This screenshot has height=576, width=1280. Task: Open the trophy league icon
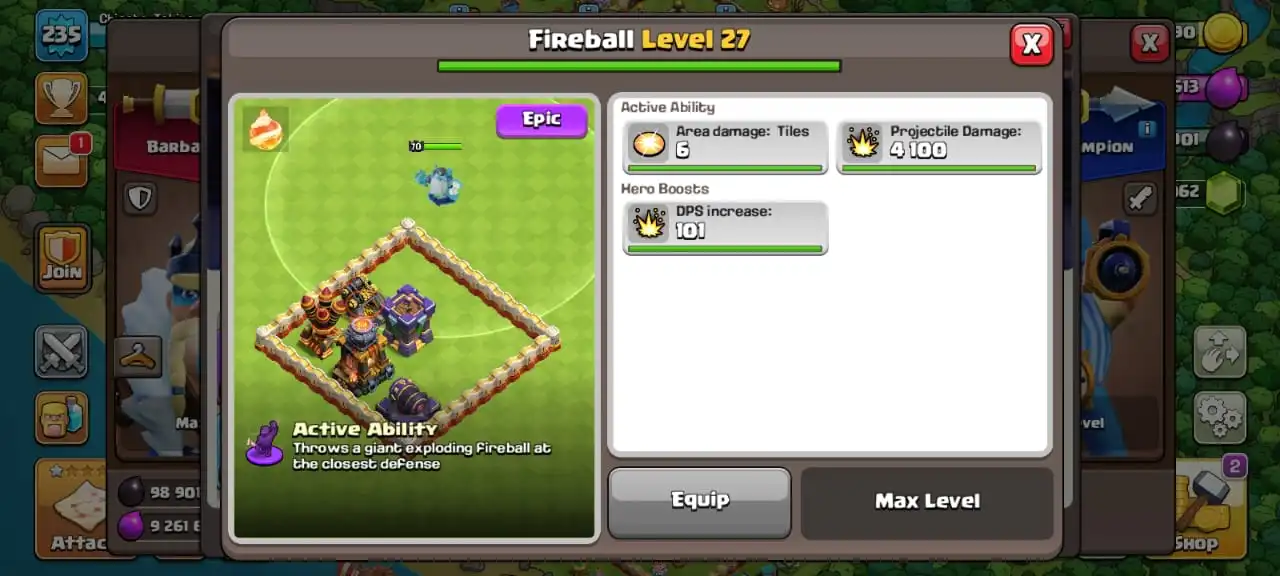(61, 96)
